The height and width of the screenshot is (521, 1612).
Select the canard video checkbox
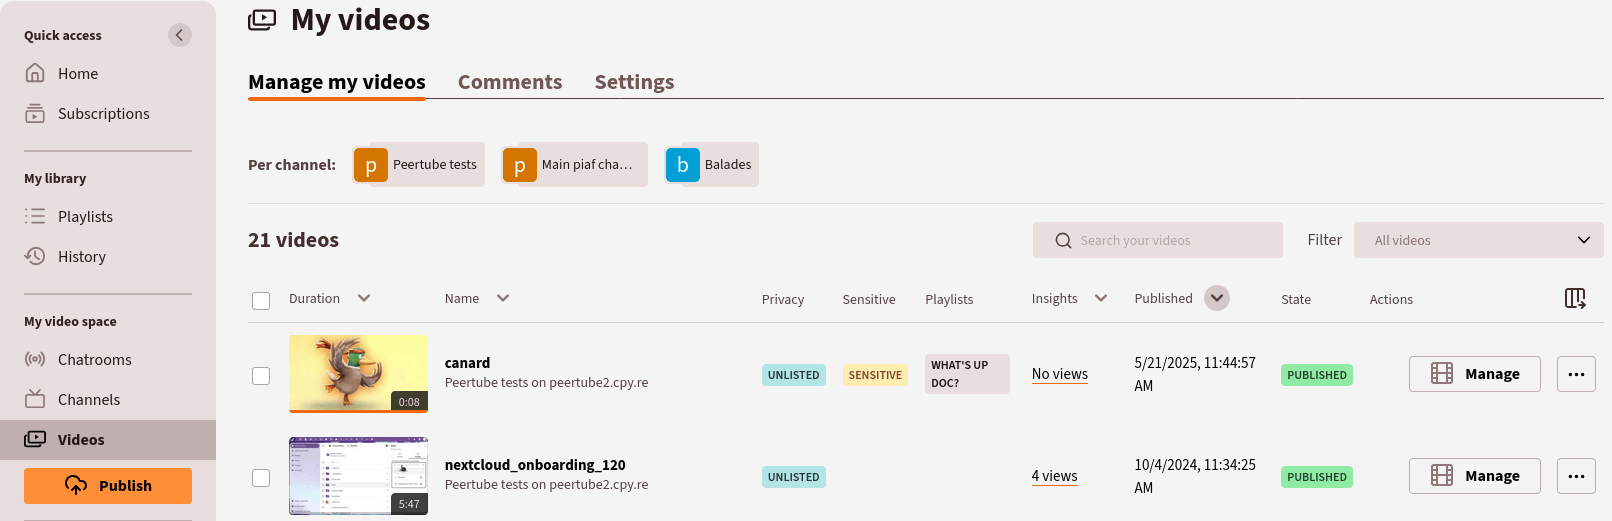(x=261, y=376)
